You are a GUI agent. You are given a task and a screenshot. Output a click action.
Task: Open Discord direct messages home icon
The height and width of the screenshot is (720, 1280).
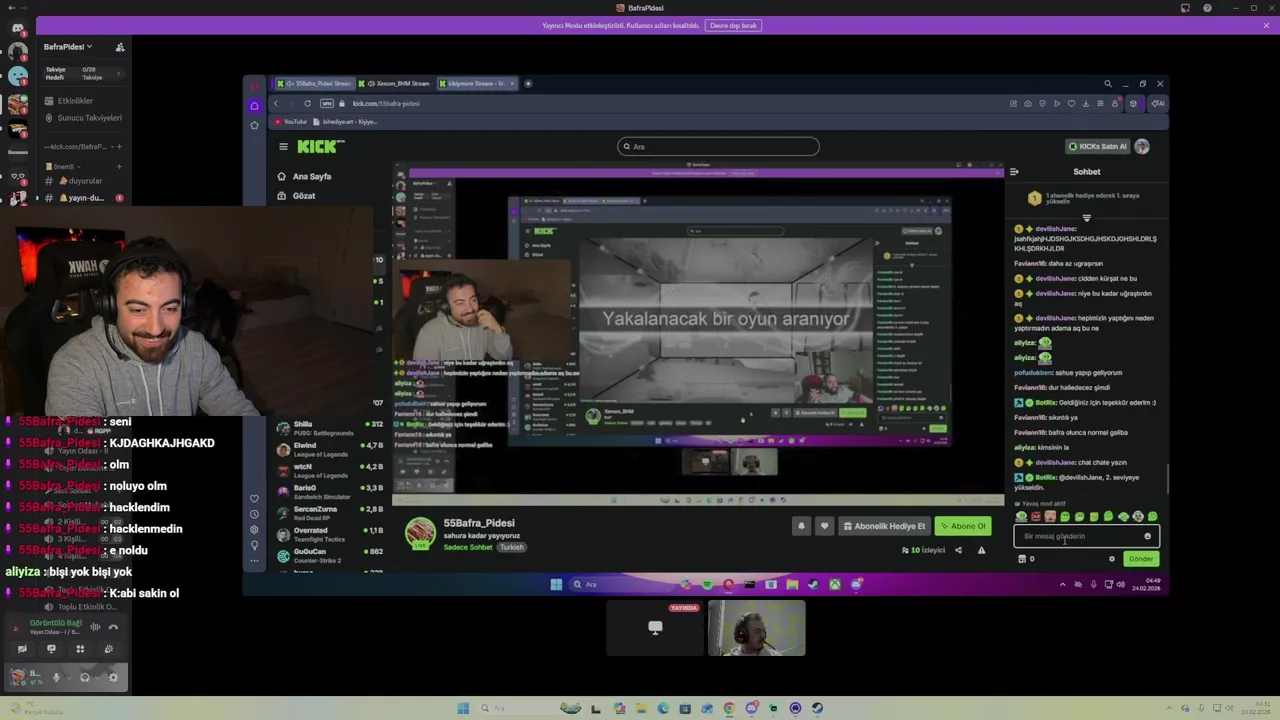17,28
